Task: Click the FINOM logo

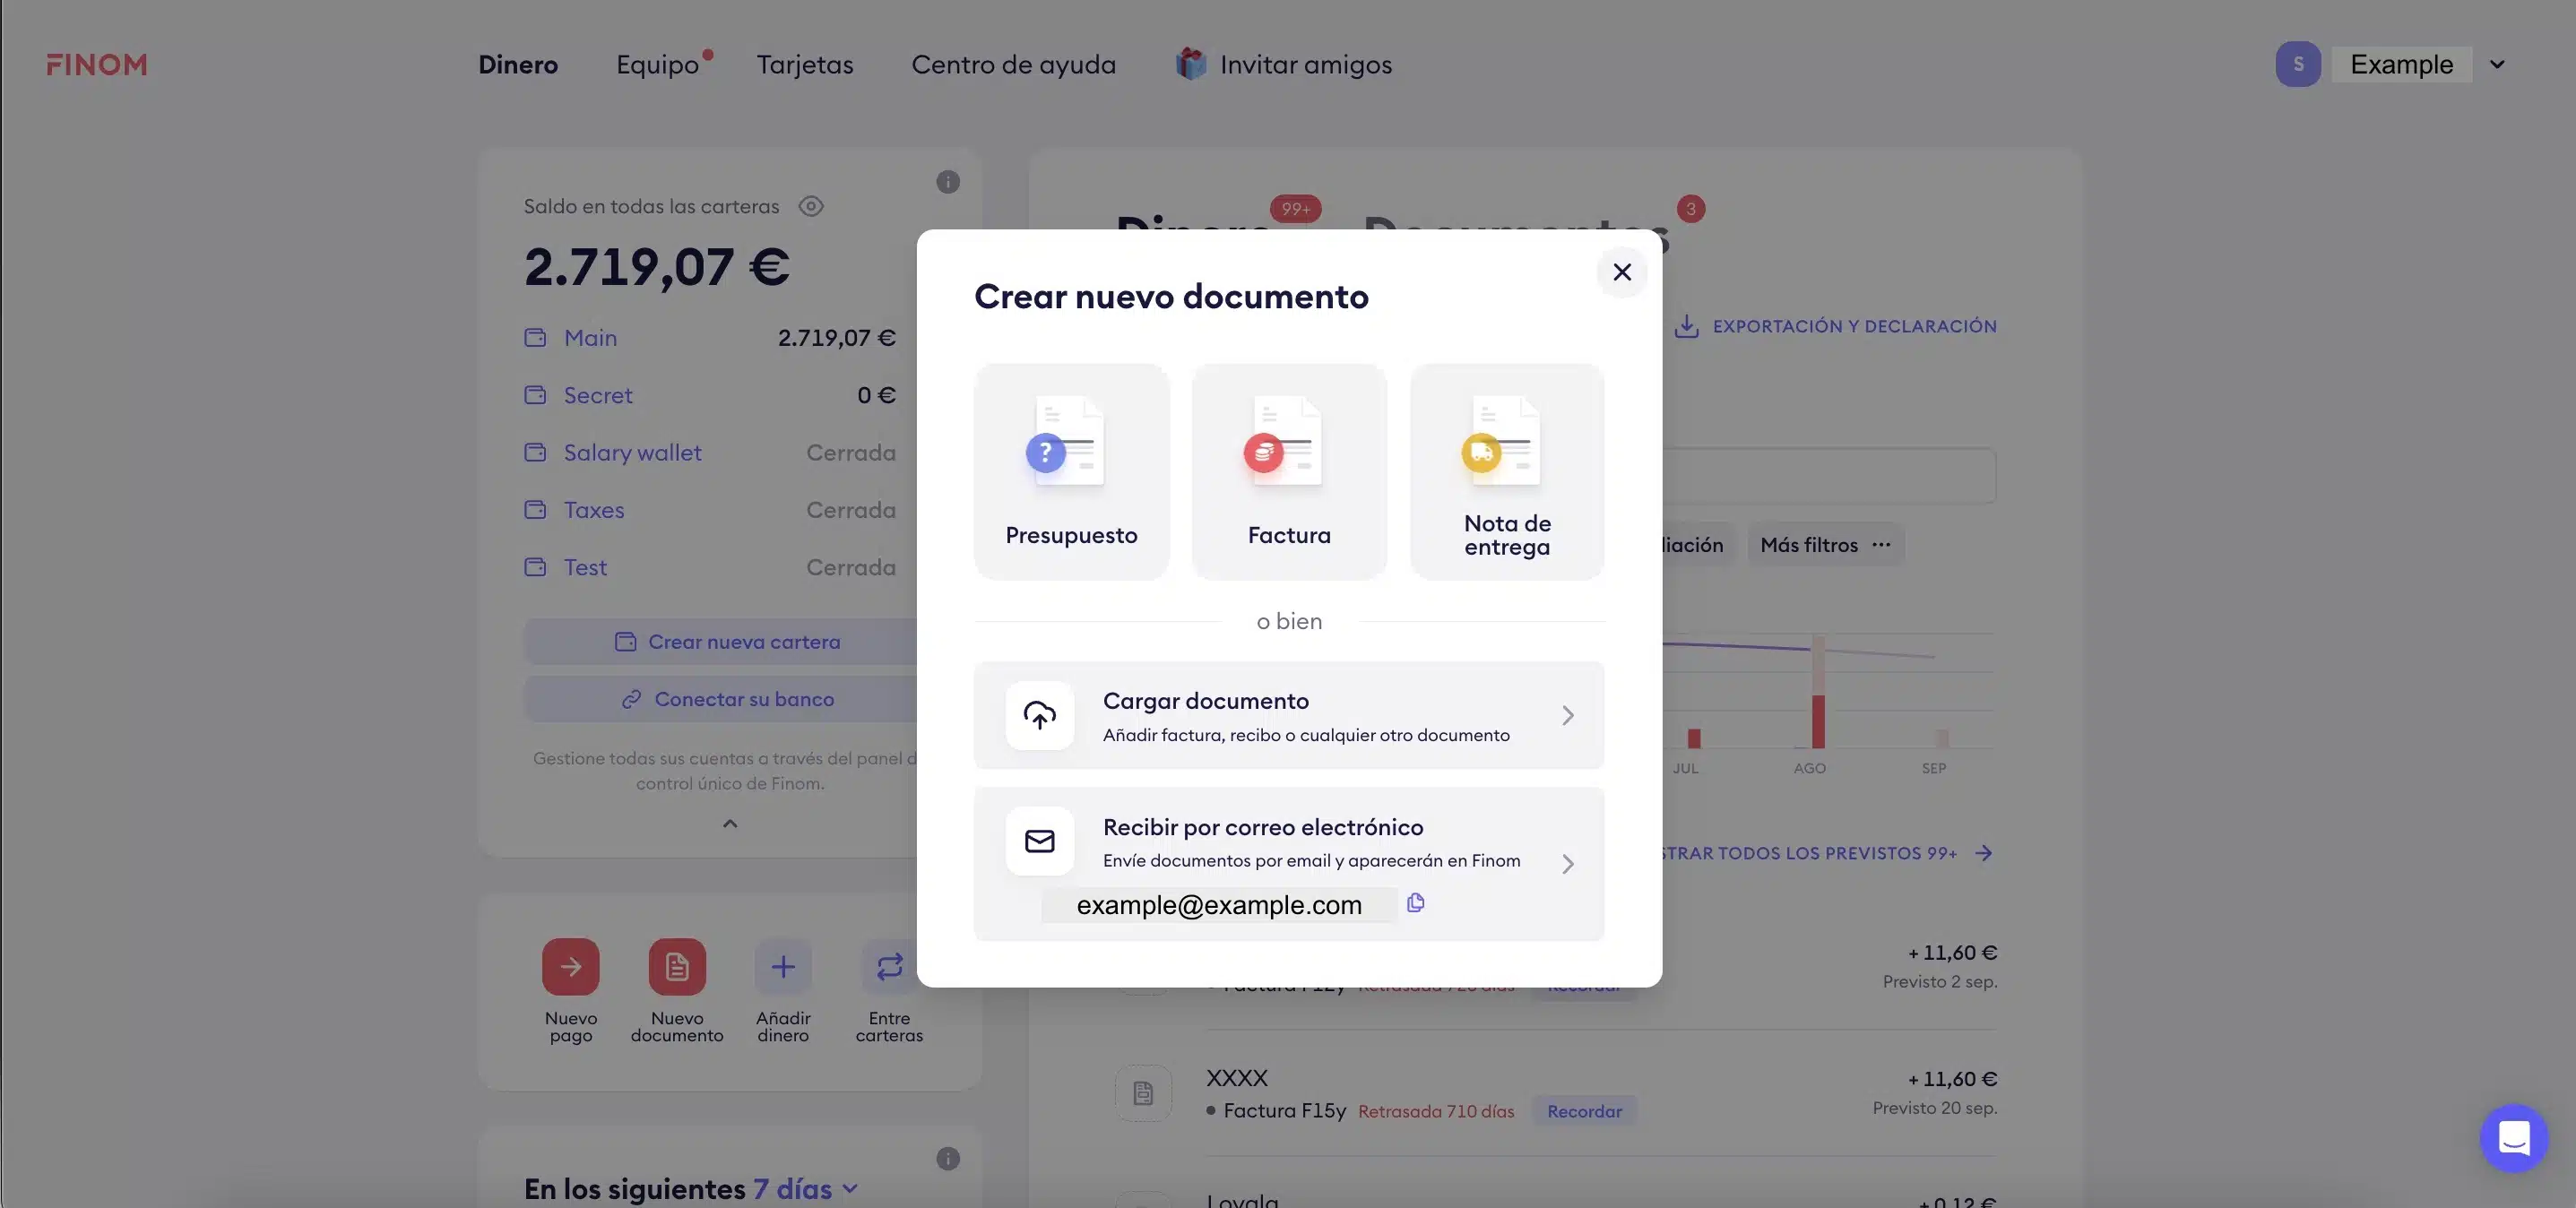Action: click(x=97, y=65)
